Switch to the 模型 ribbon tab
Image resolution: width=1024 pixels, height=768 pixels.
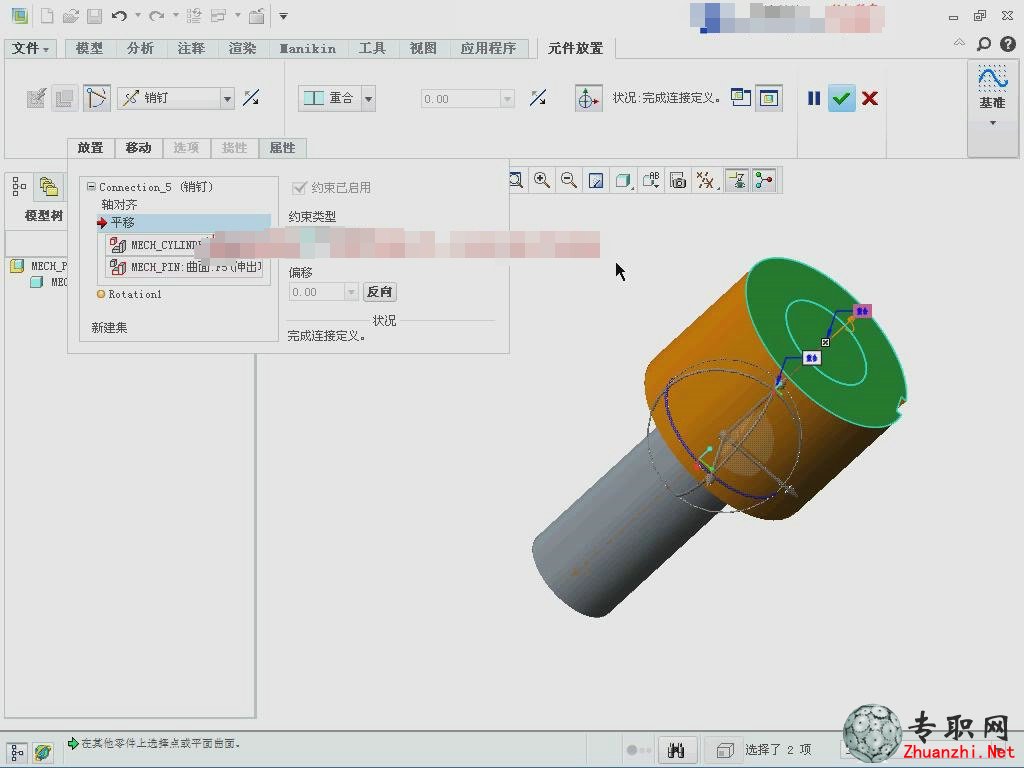[x=89, y=48]
